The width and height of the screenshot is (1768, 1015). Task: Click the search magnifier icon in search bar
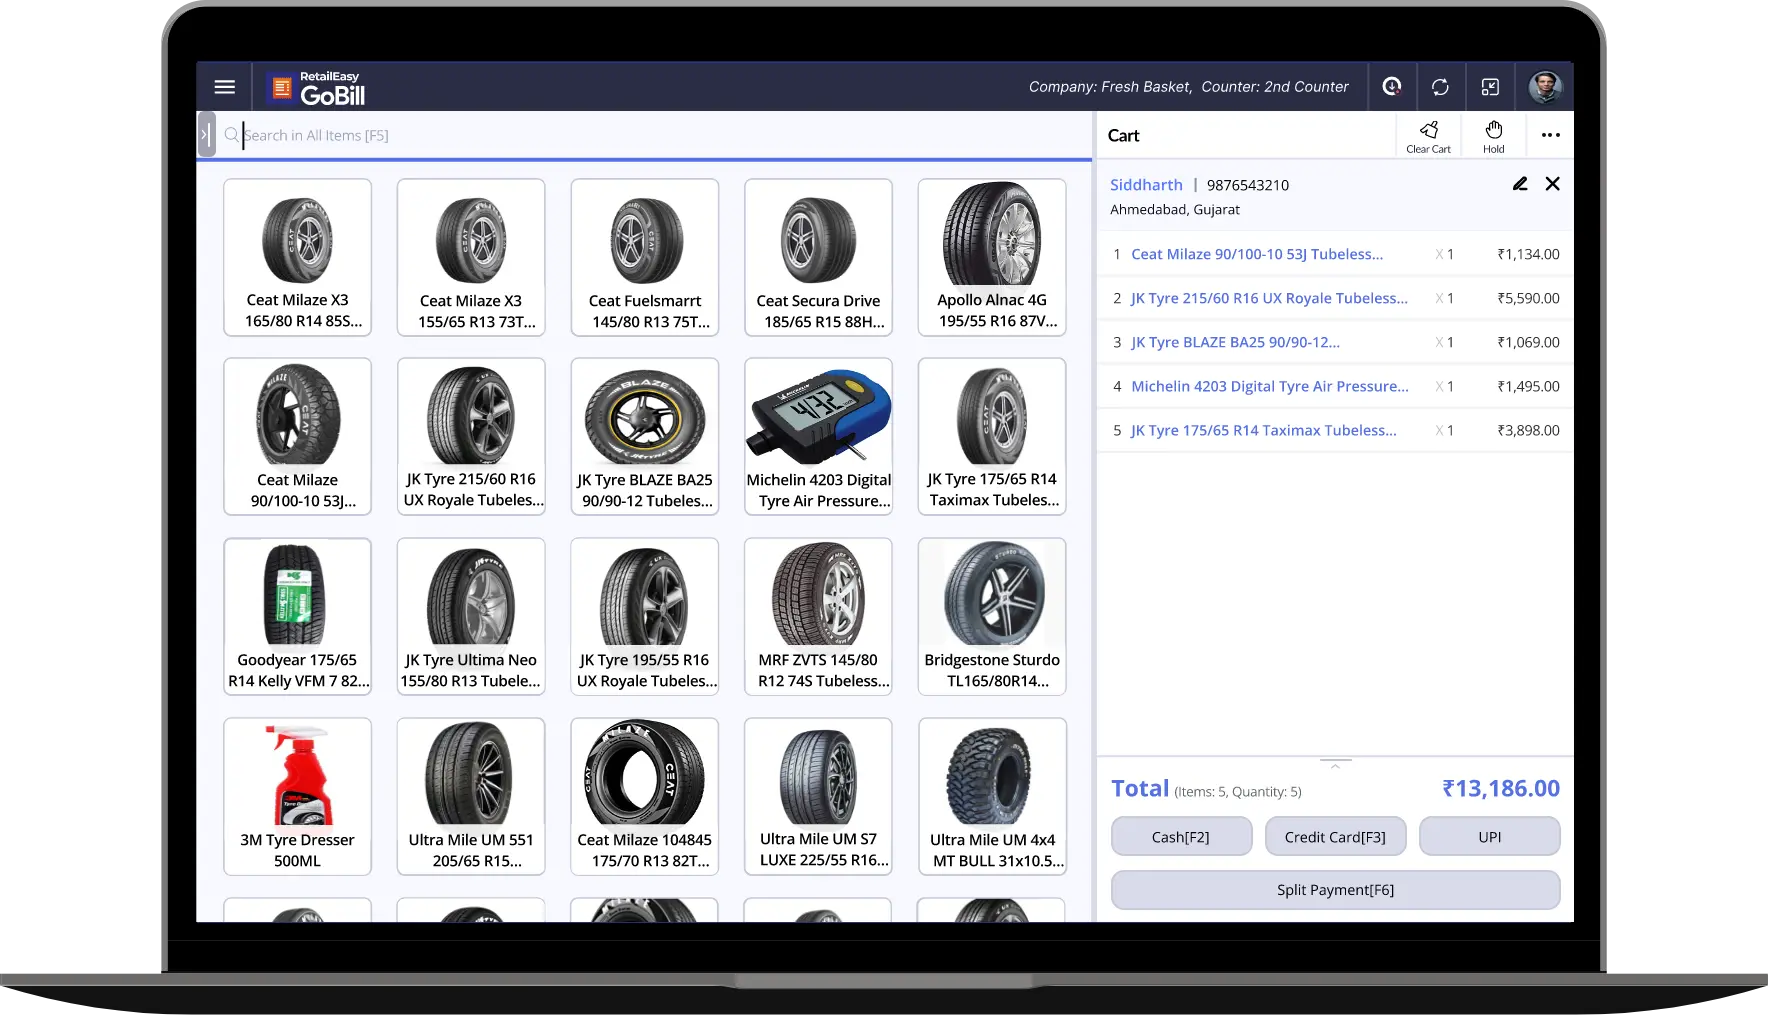click(x=232, y=135)
